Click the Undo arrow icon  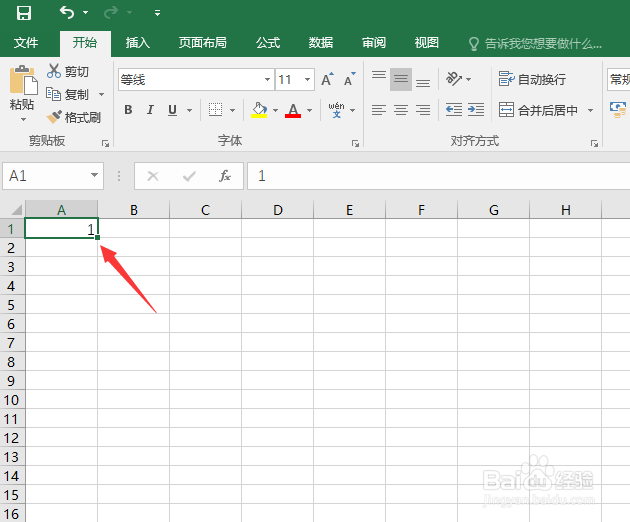coord(67,12)
